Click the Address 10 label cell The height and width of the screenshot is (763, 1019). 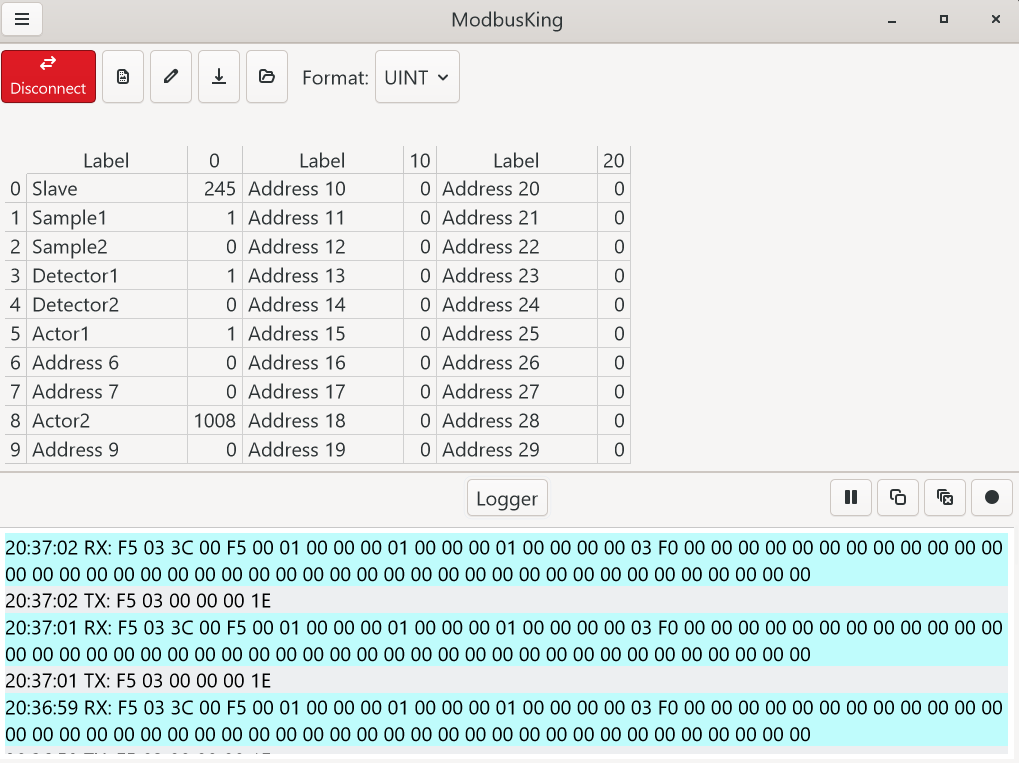click(x=322, y=189)
